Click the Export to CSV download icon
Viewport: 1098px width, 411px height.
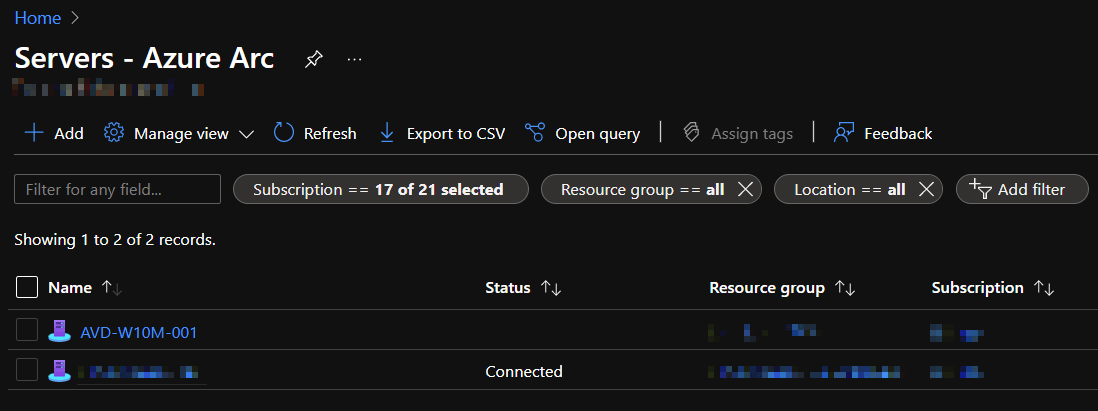tap(387, 132)
